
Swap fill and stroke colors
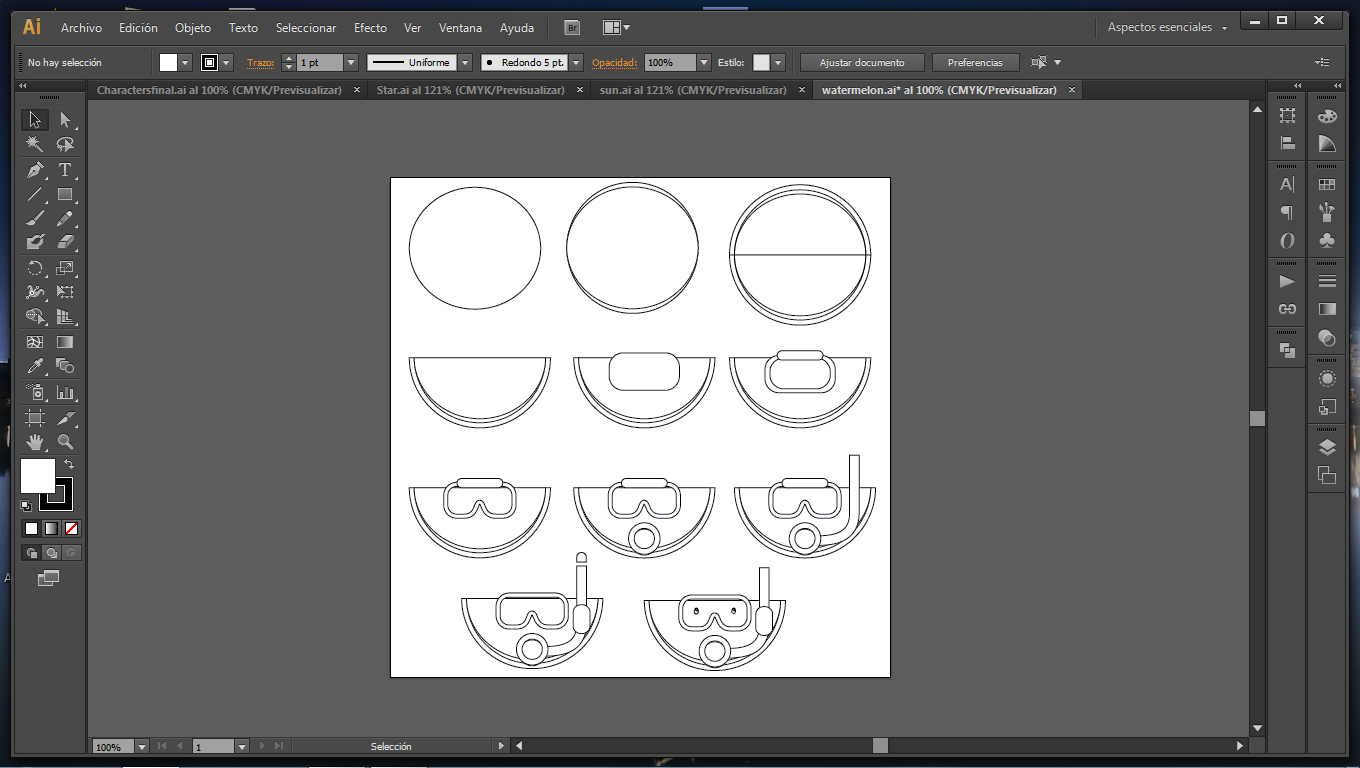point(69,464)
